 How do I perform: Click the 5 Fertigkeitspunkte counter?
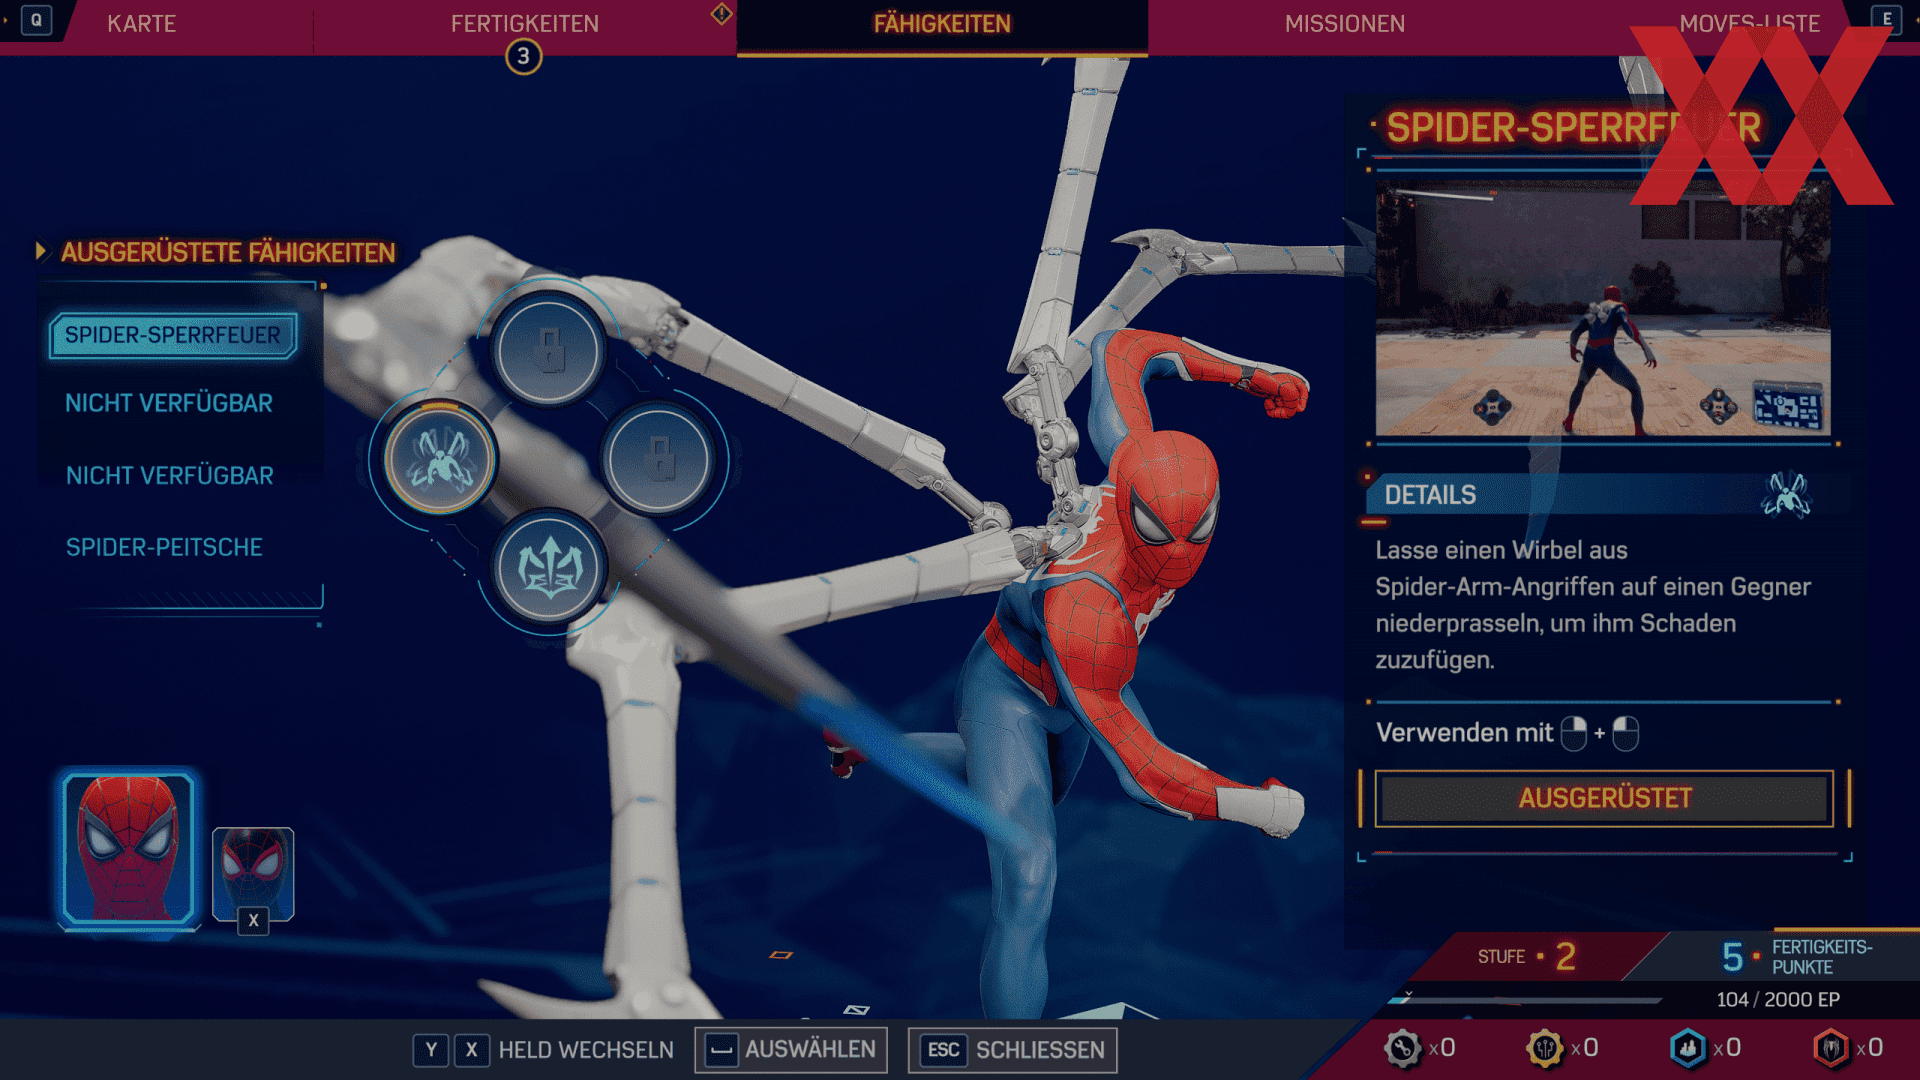[x=1796, y=957]
